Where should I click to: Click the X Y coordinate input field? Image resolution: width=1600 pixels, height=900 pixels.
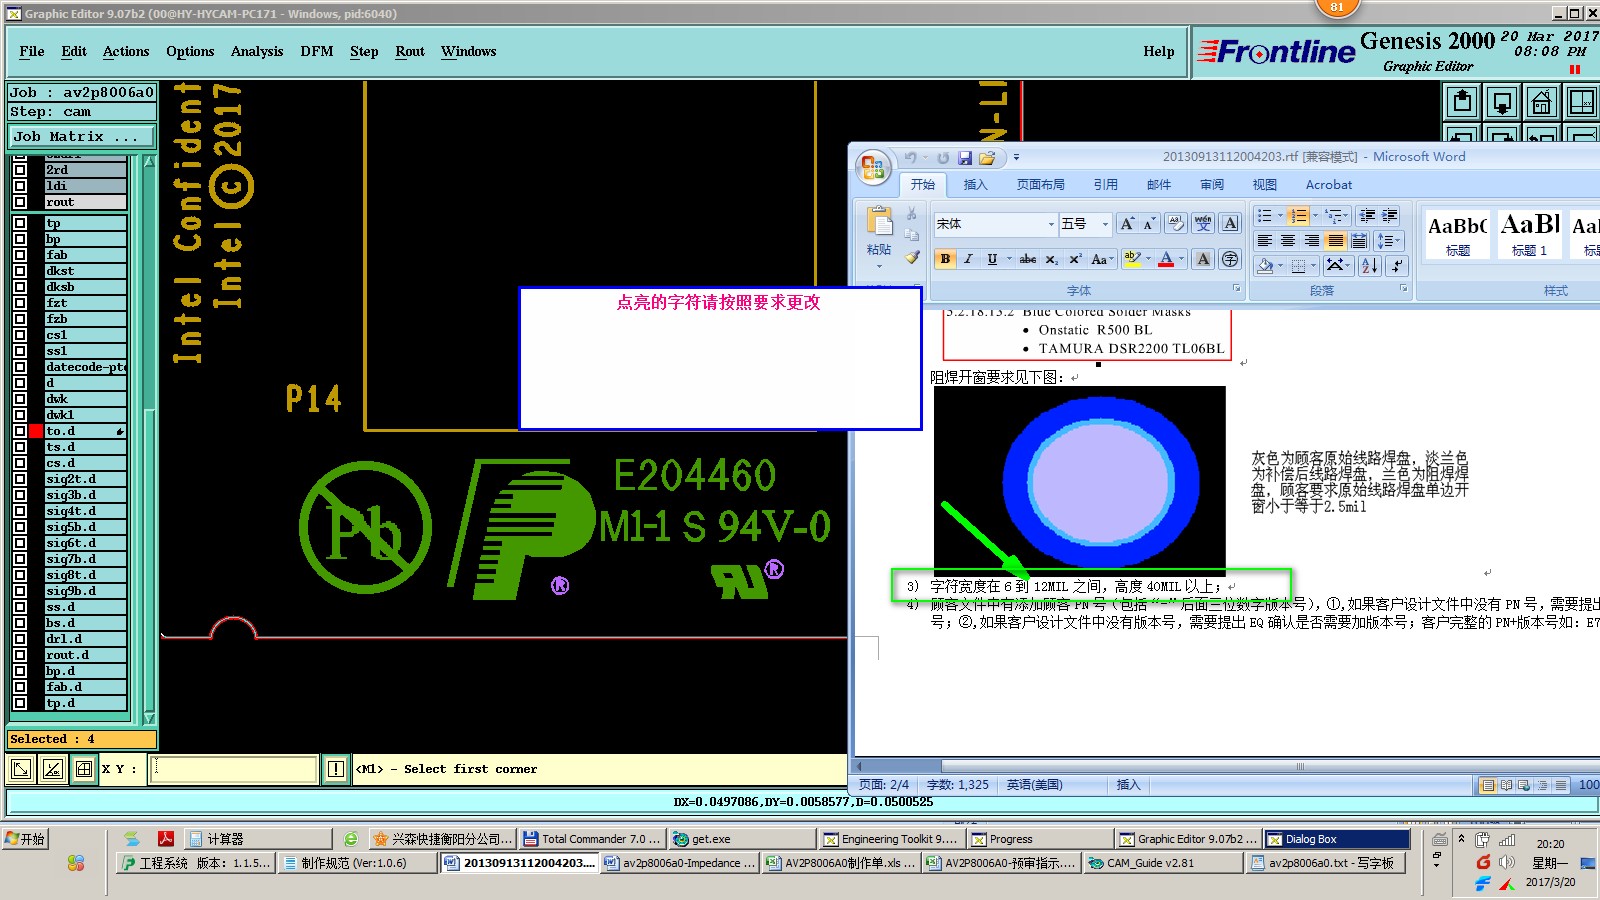tap(234, 769)
